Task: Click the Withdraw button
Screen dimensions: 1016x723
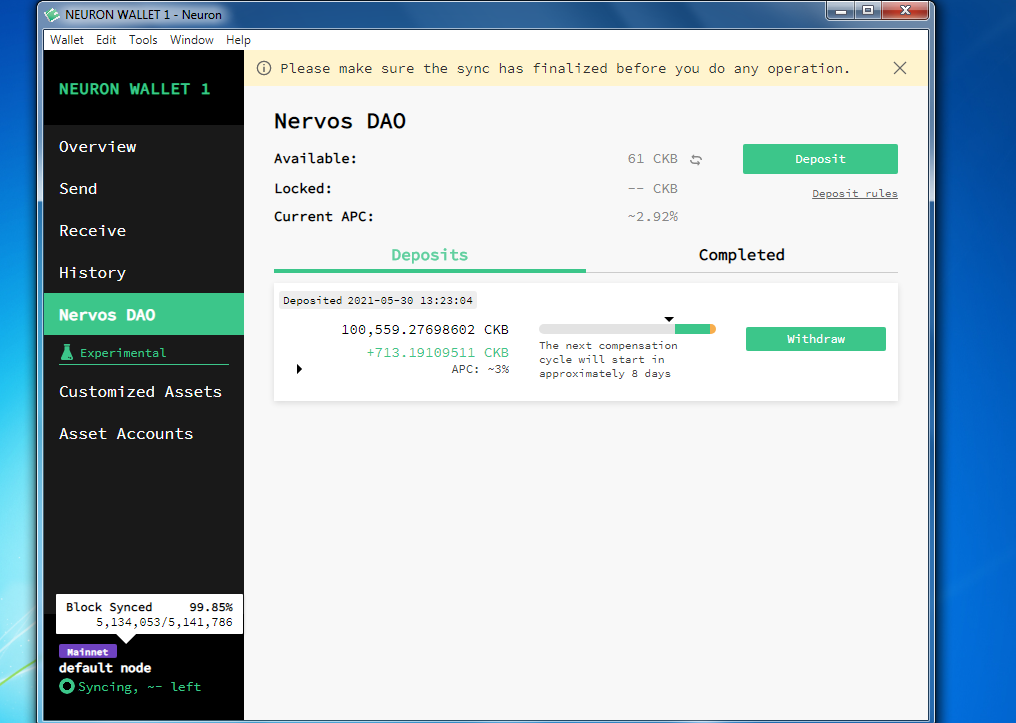Action: coord(815,338)
